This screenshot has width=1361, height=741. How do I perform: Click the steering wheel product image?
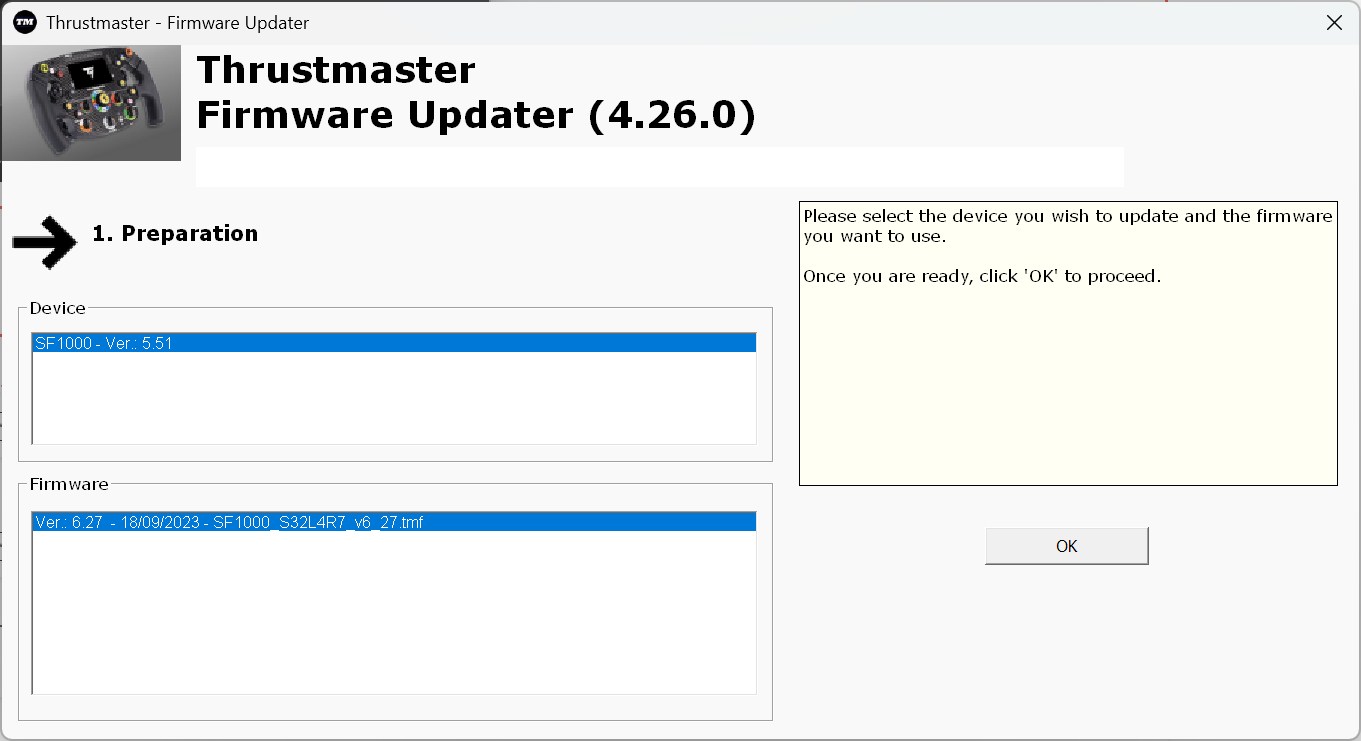click(91, 103)
